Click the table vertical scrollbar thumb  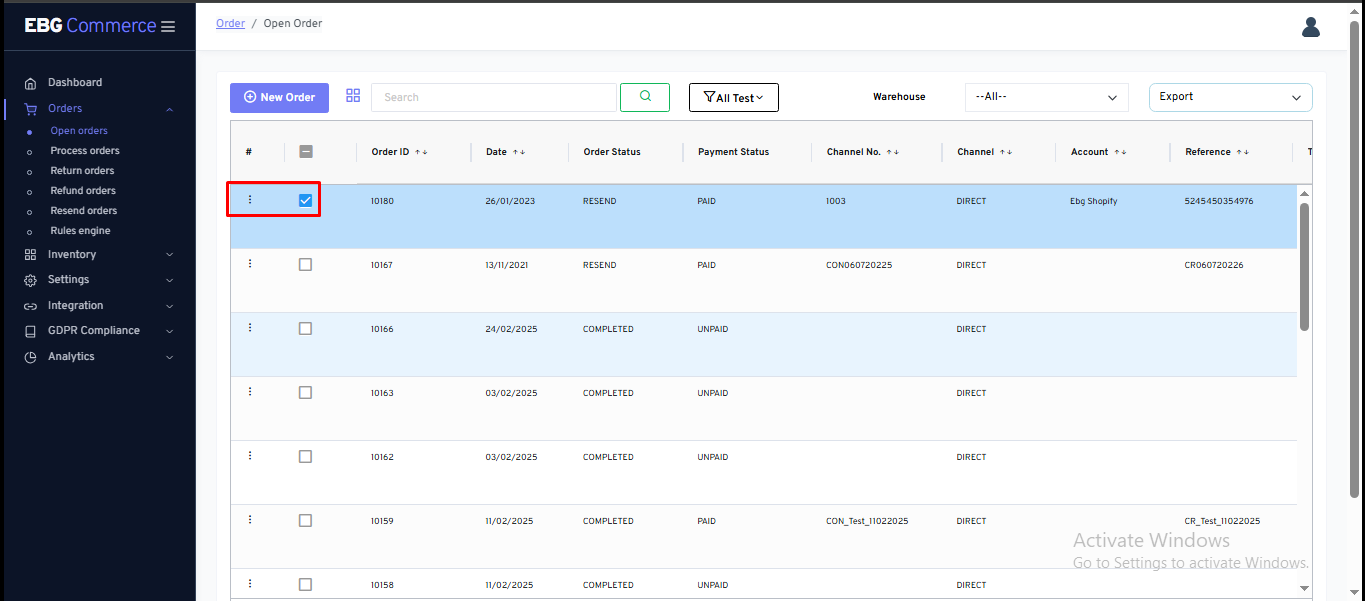pos(1304,266)
